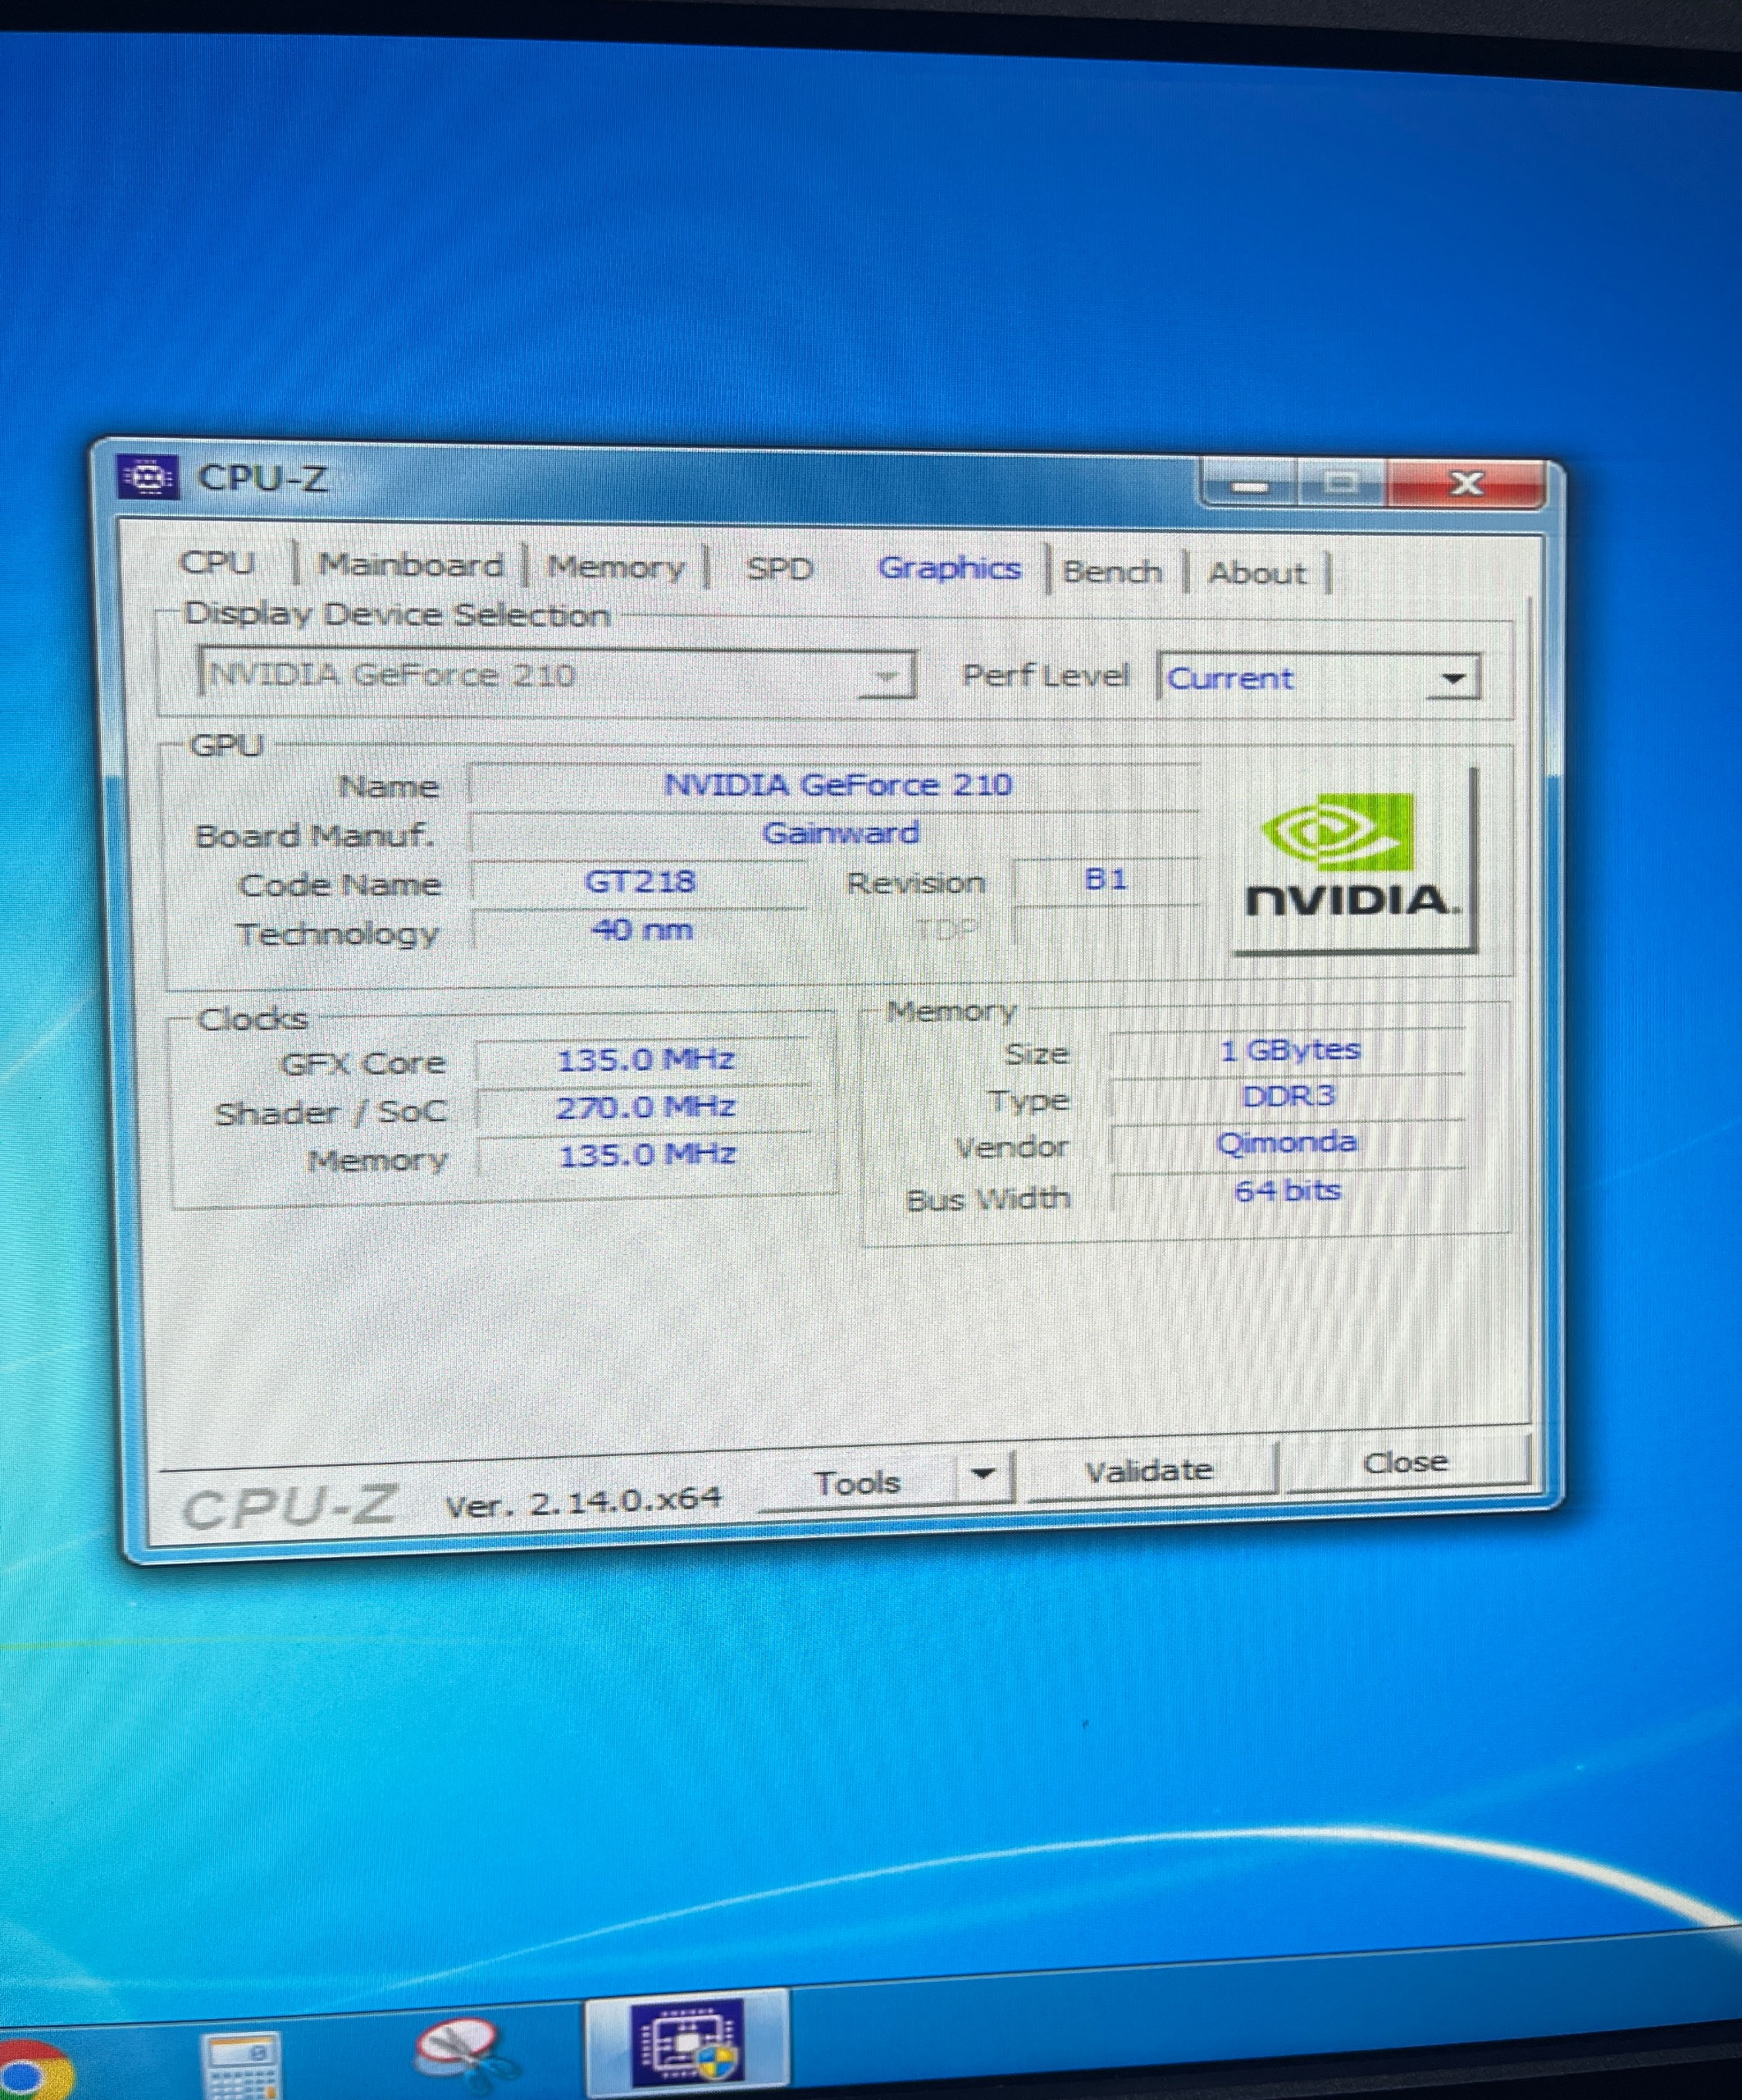Open the Mainboard tab
The image size is (1742, 2100).
tap(410, 565)
